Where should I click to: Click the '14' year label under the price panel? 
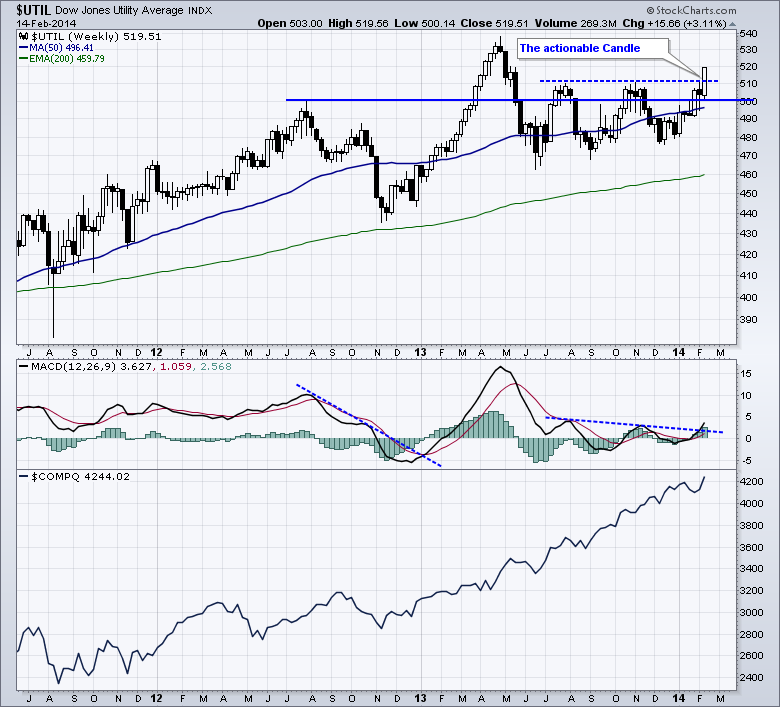679,352
